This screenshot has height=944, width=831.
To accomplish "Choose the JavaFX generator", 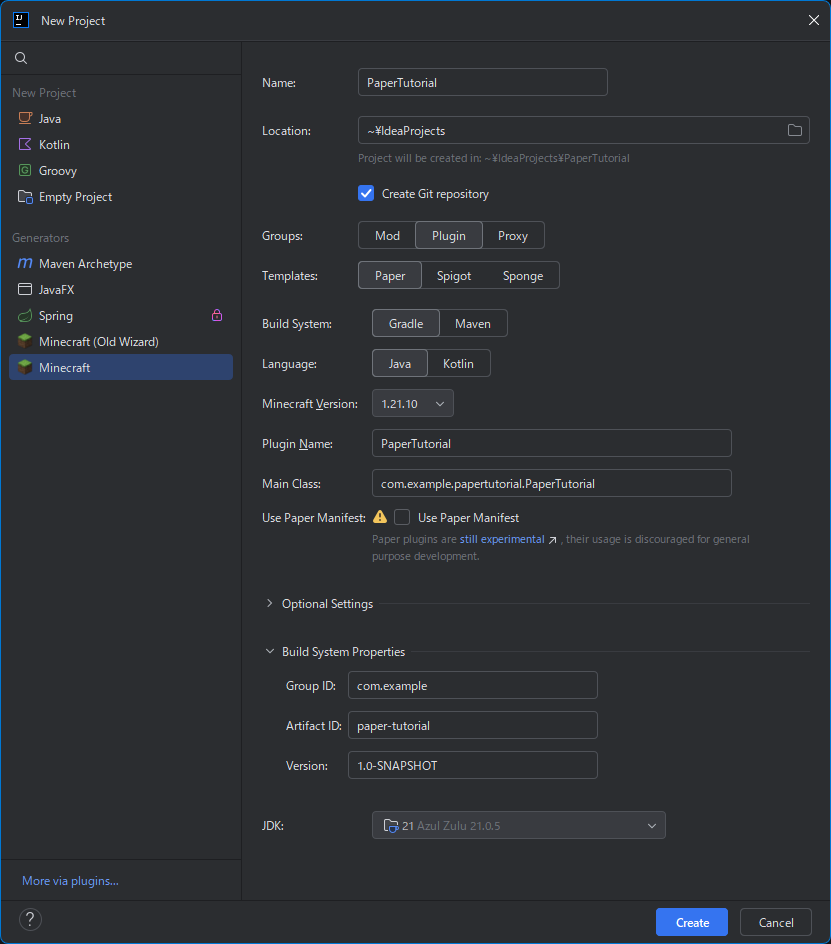I will pyautogui.click(x=56, y=290).
